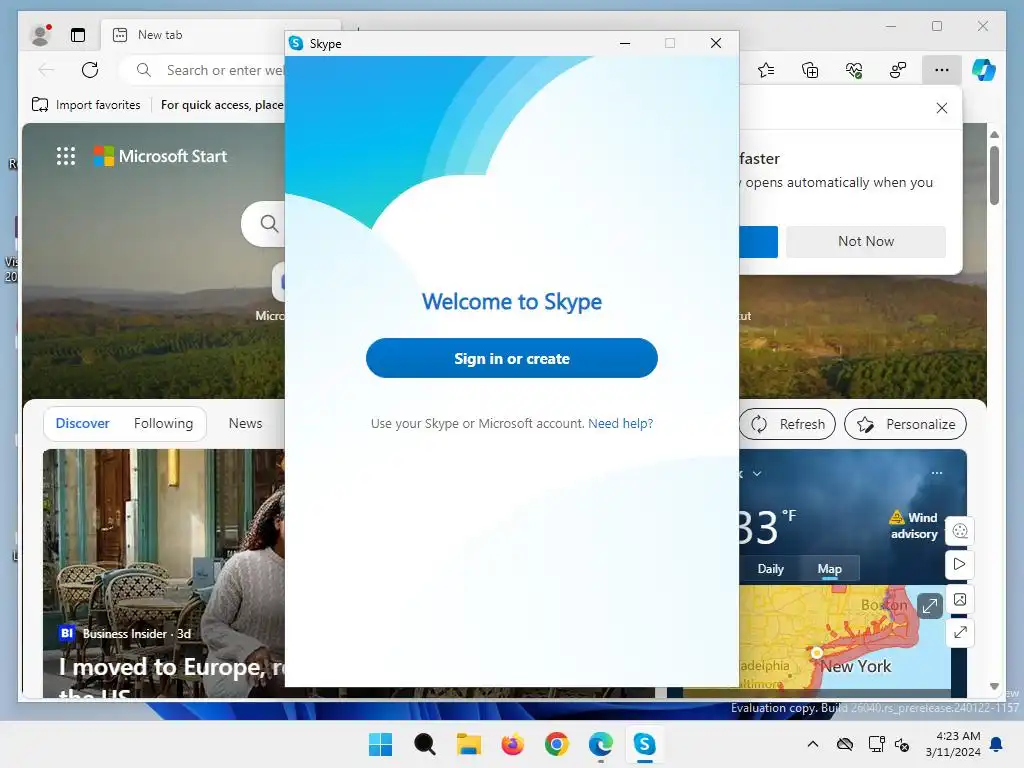Open Browser essentials heart icon
This screenshot has height=768, width=1024.
[854, 70]
